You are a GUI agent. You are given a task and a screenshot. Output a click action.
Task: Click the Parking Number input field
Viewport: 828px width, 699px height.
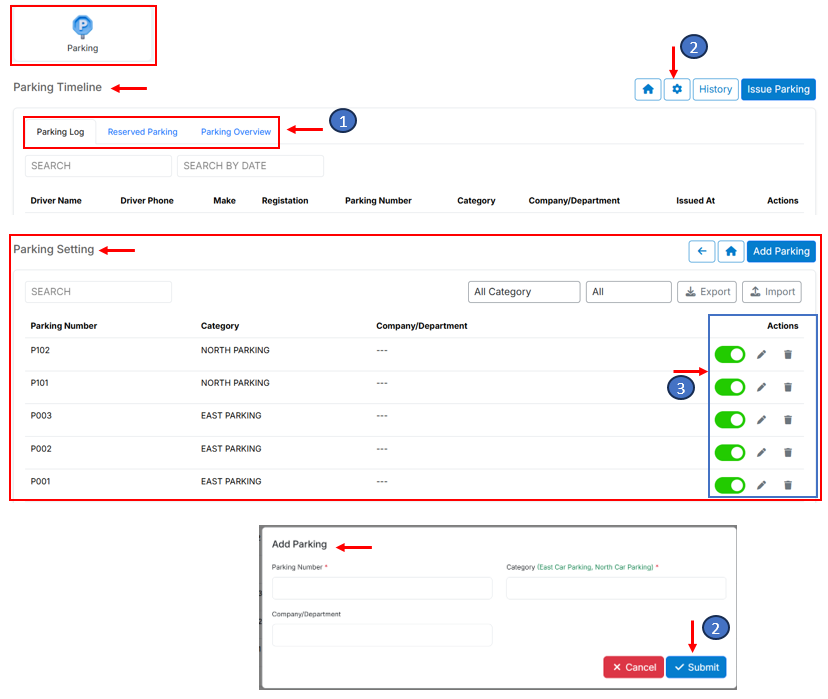pyautogui.click(x=382, y=588)
